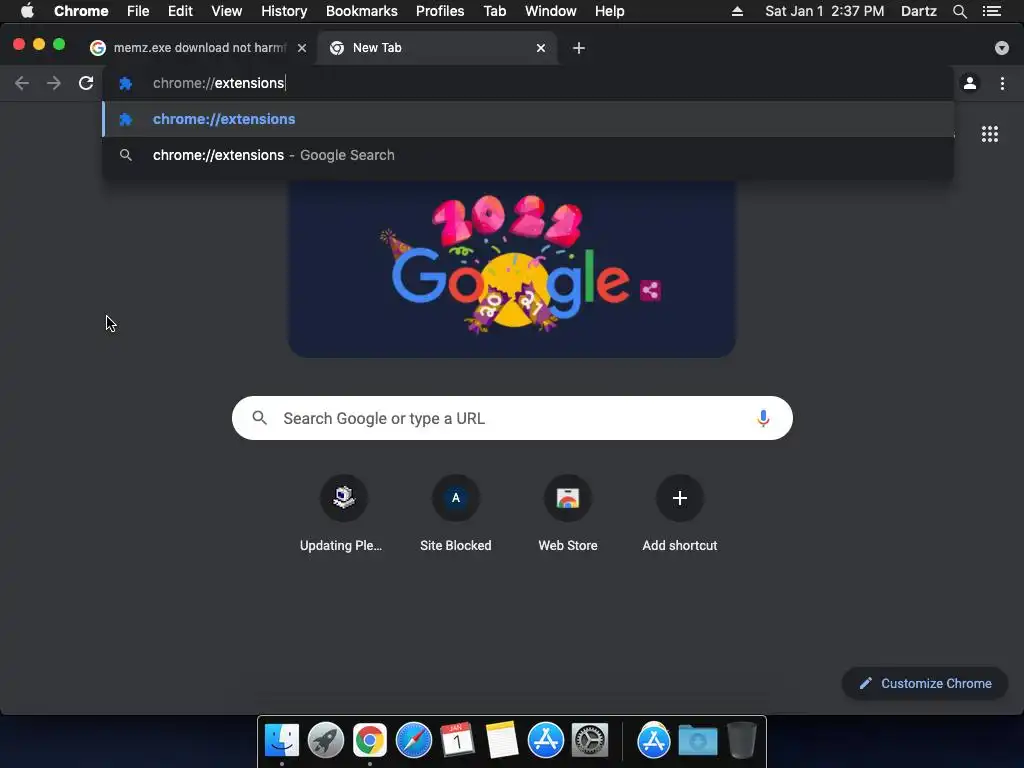Viewport: 1024px width, 768px height.
Task: Open the Web Store shortcut
Action: pos(568,515)
